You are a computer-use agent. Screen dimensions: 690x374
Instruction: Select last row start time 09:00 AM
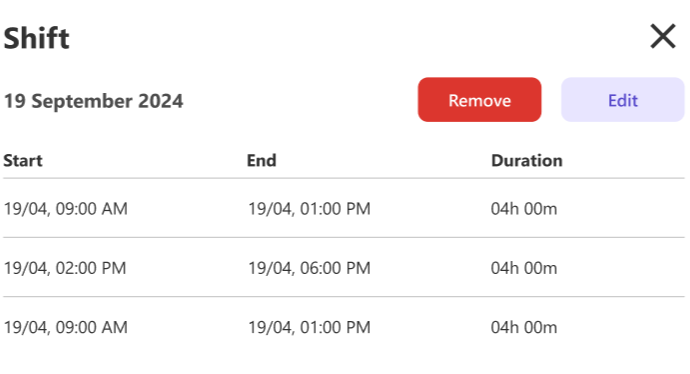pyautogui.click(x=66, y=327)
